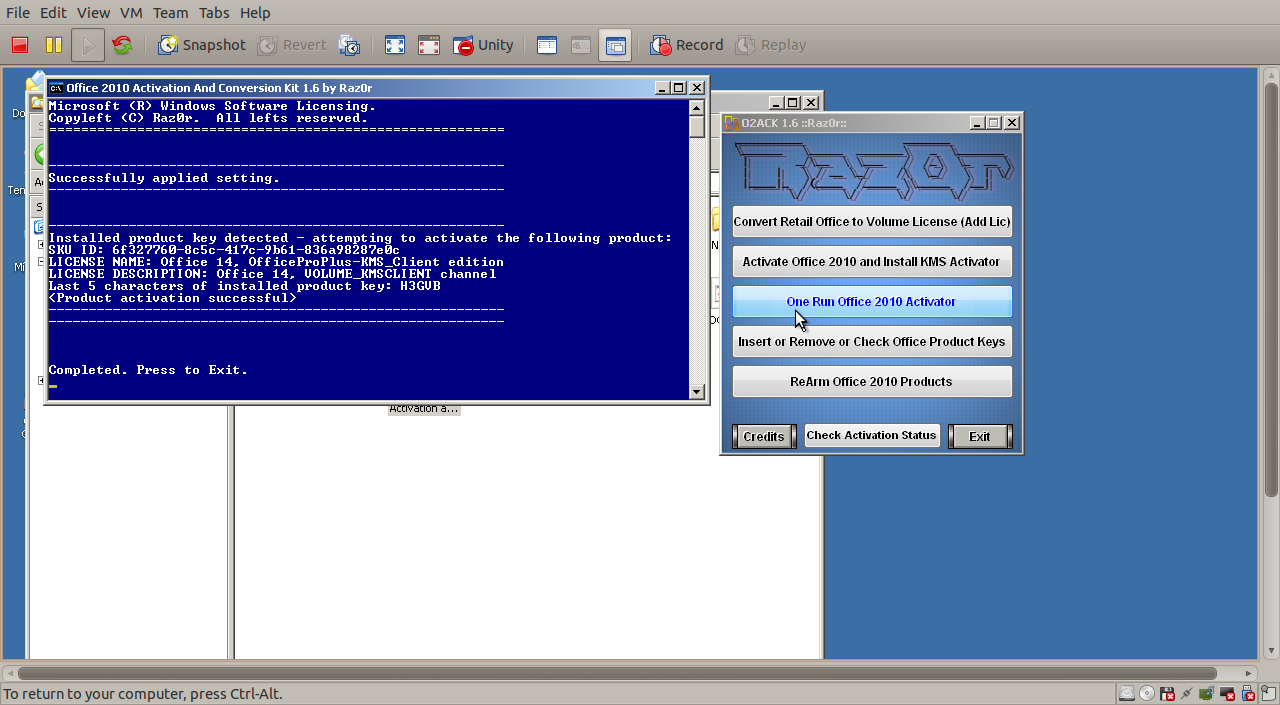
Task: Click ReArm Office 2010 Products
Action: (x=872, y=382)
